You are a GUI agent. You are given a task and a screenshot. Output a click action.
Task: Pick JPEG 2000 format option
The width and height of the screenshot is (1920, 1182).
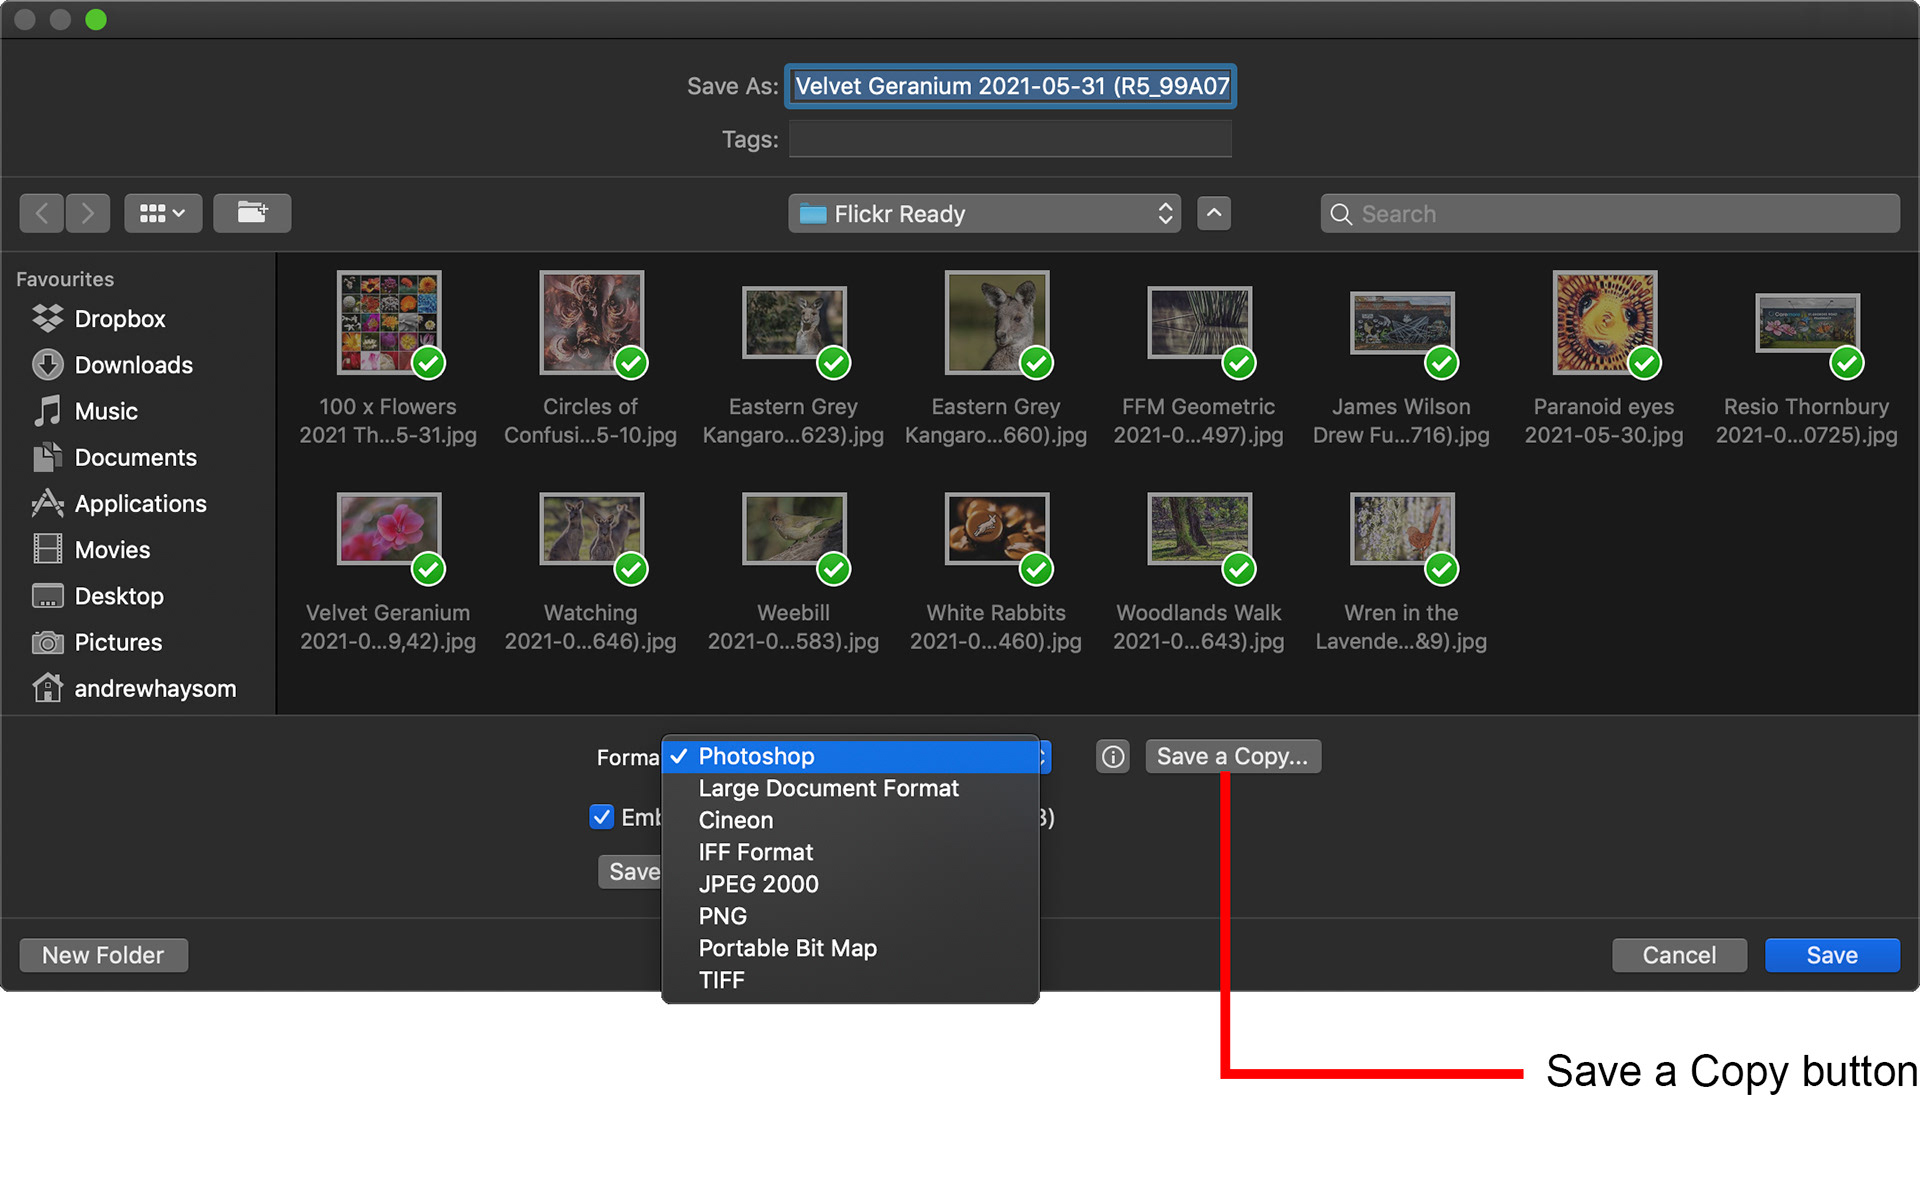[758, 884]
